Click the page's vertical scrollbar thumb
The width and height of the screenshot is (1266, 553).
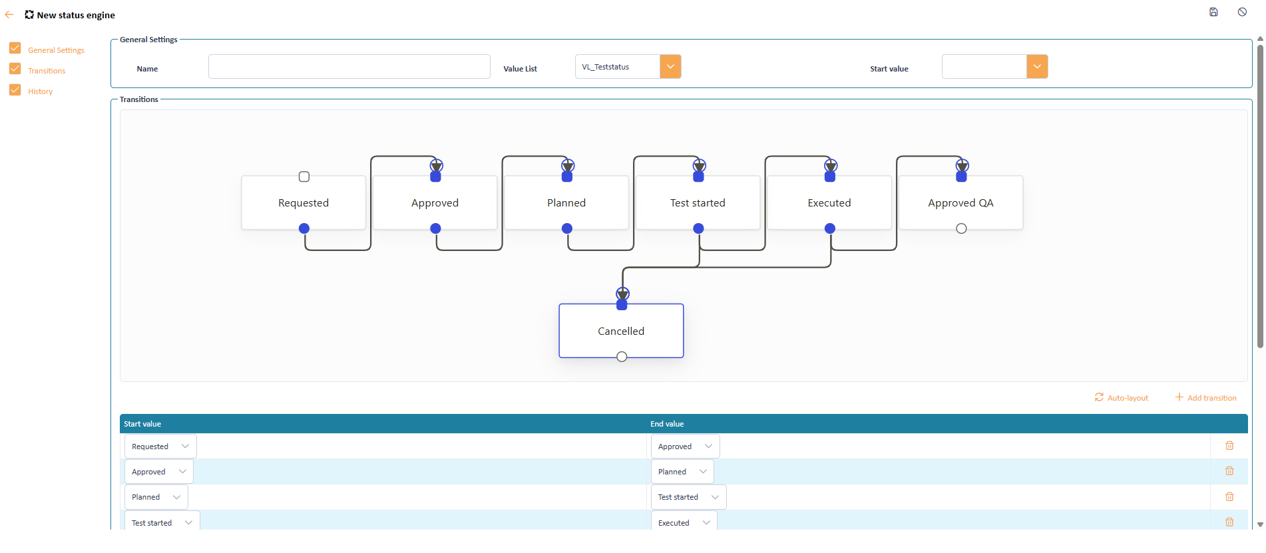click(1259, 195)
